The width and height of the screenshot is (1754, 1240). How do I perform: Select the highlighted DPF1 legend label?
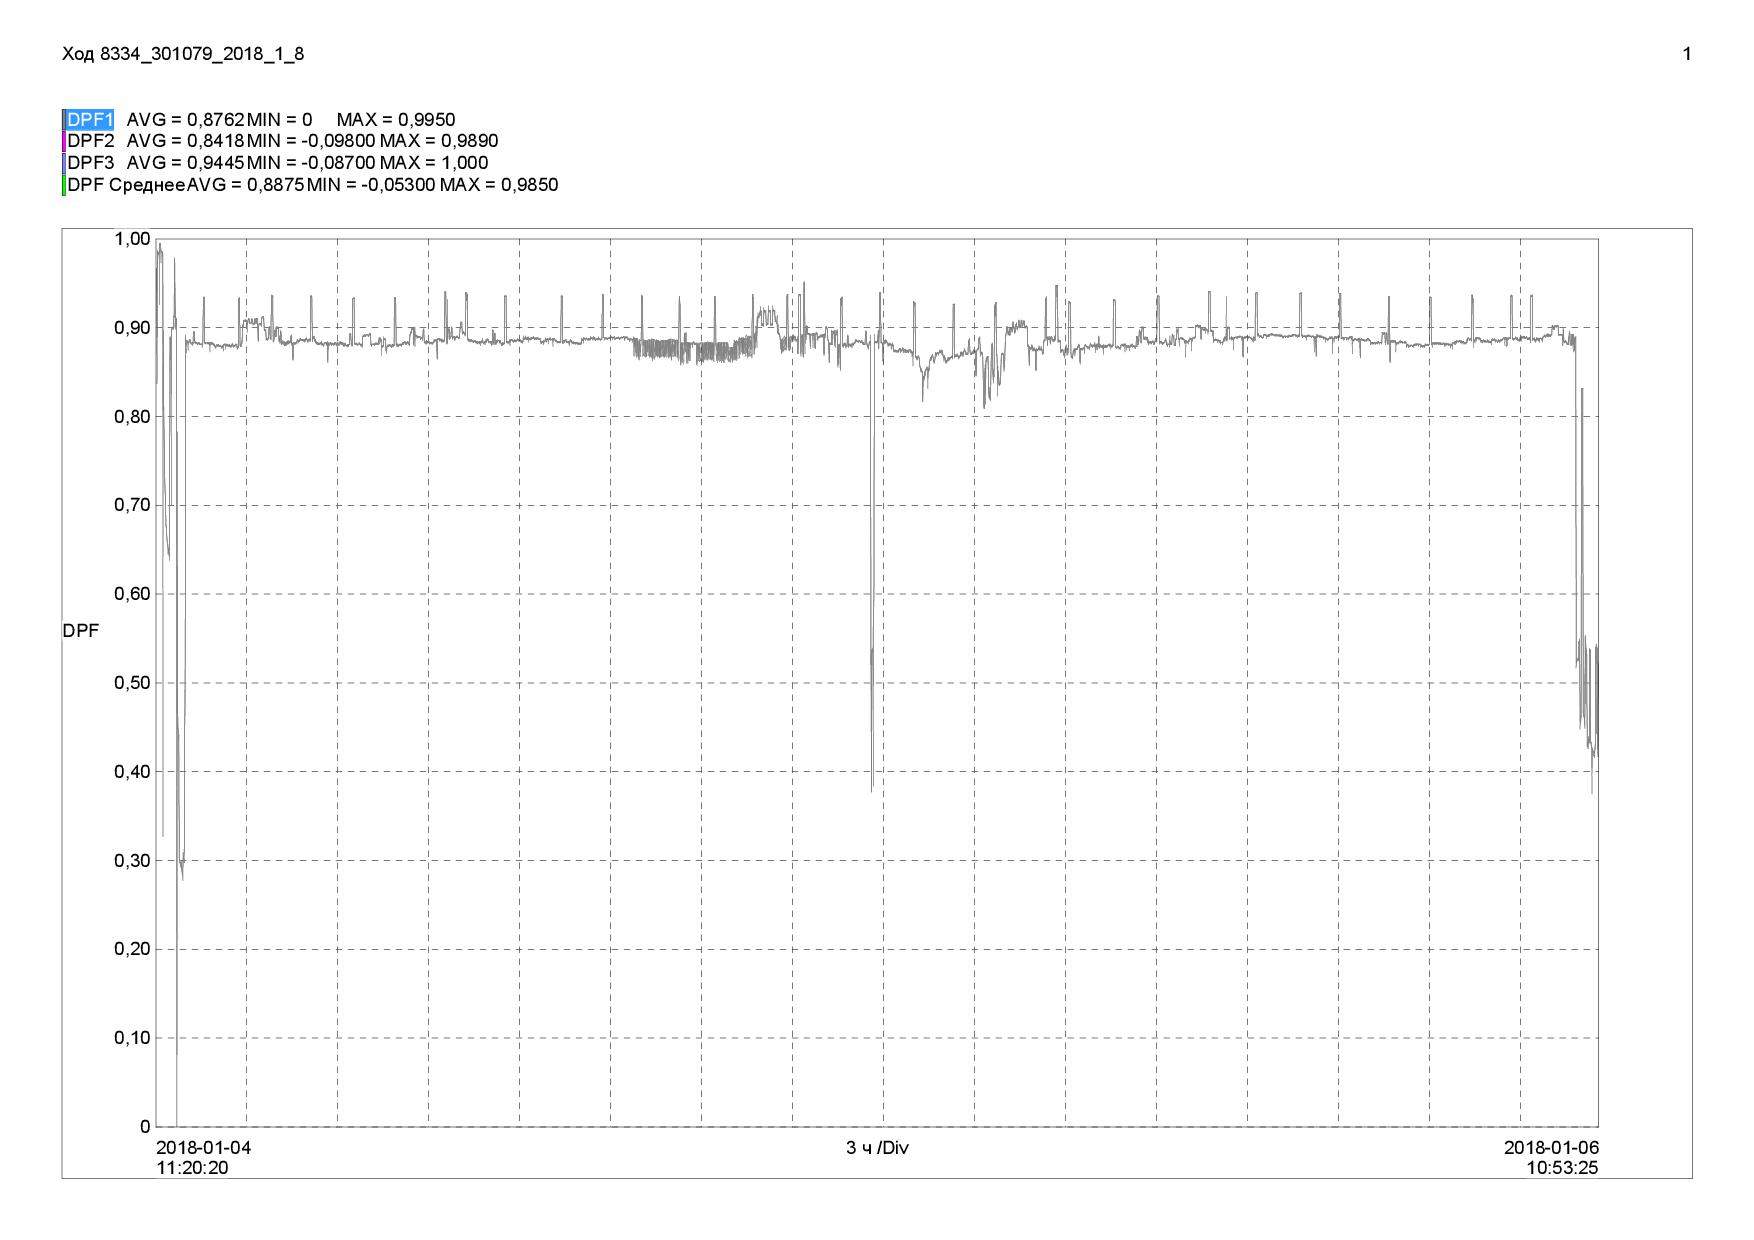click(90, 120)
